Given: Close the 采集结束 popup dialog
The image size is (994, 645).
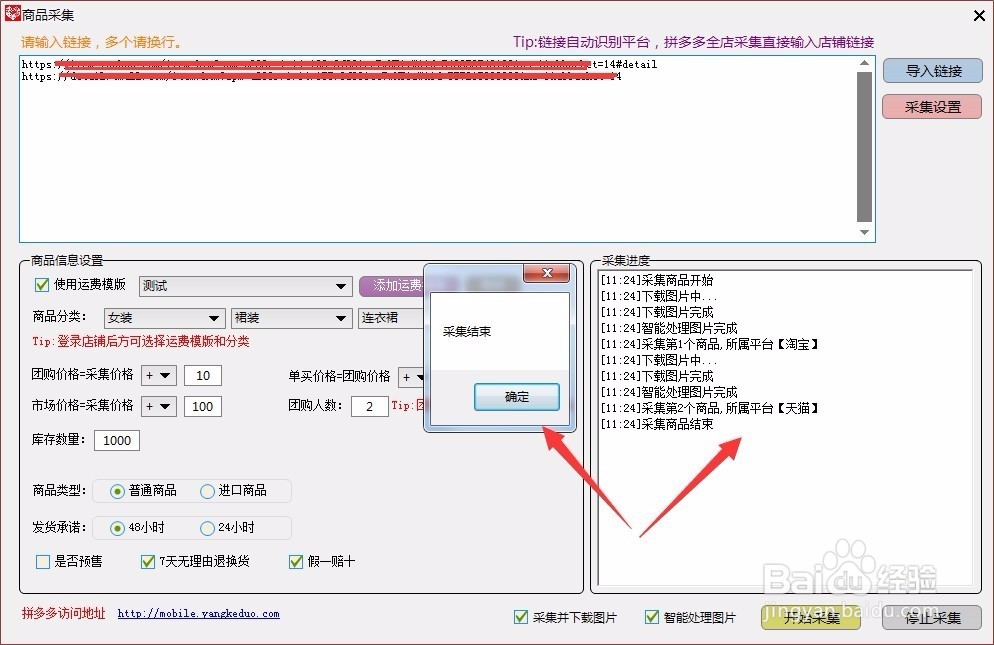Looking at the screenshot, I should (x=546, y=273).
